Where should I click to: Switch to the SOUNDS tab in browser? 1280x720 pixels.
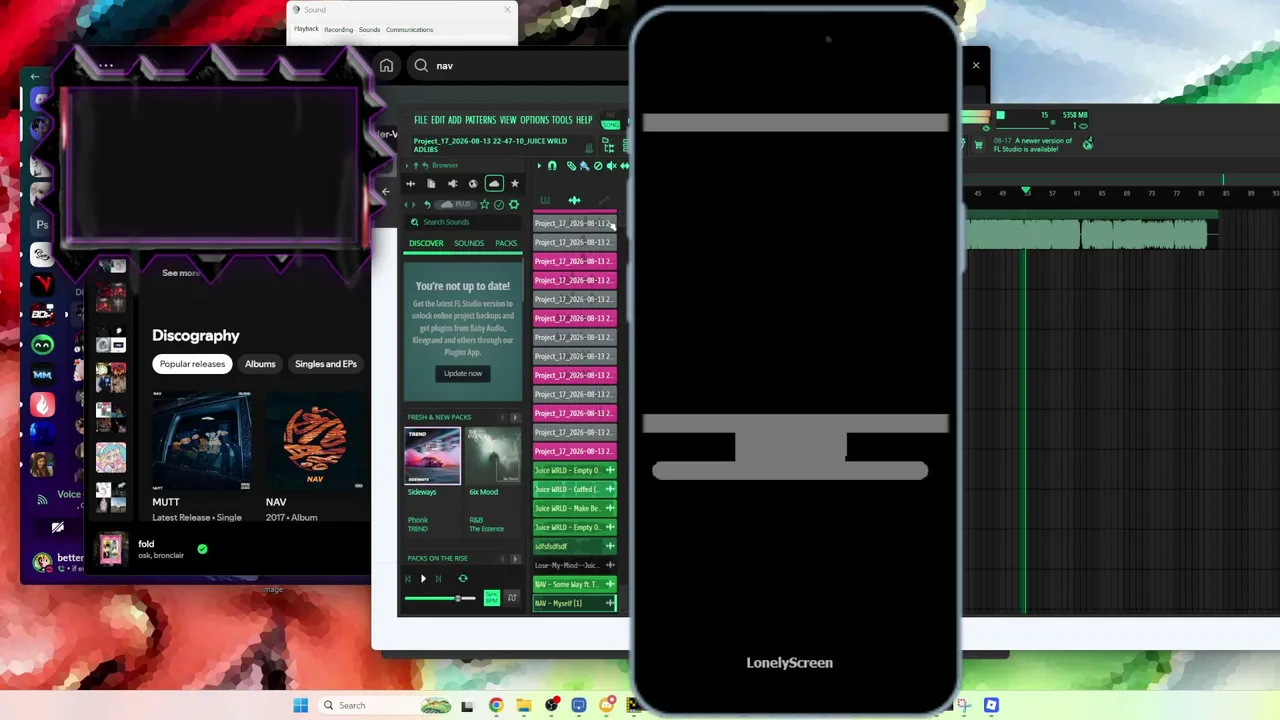click(x=469, y=243)
